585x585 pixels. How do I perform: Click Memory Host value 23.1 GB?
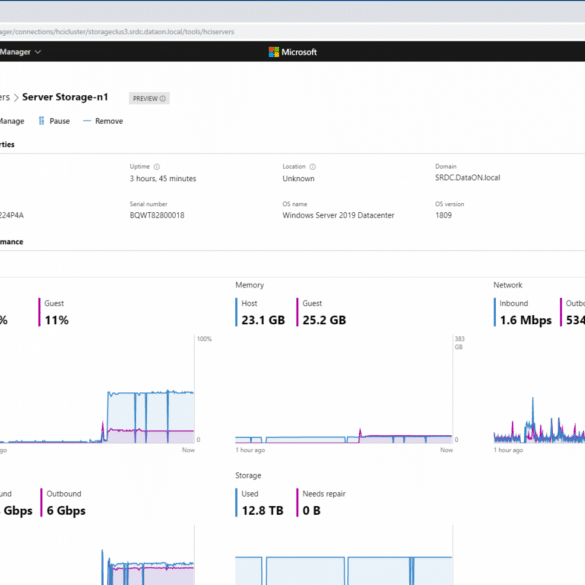tap(263, 320)
